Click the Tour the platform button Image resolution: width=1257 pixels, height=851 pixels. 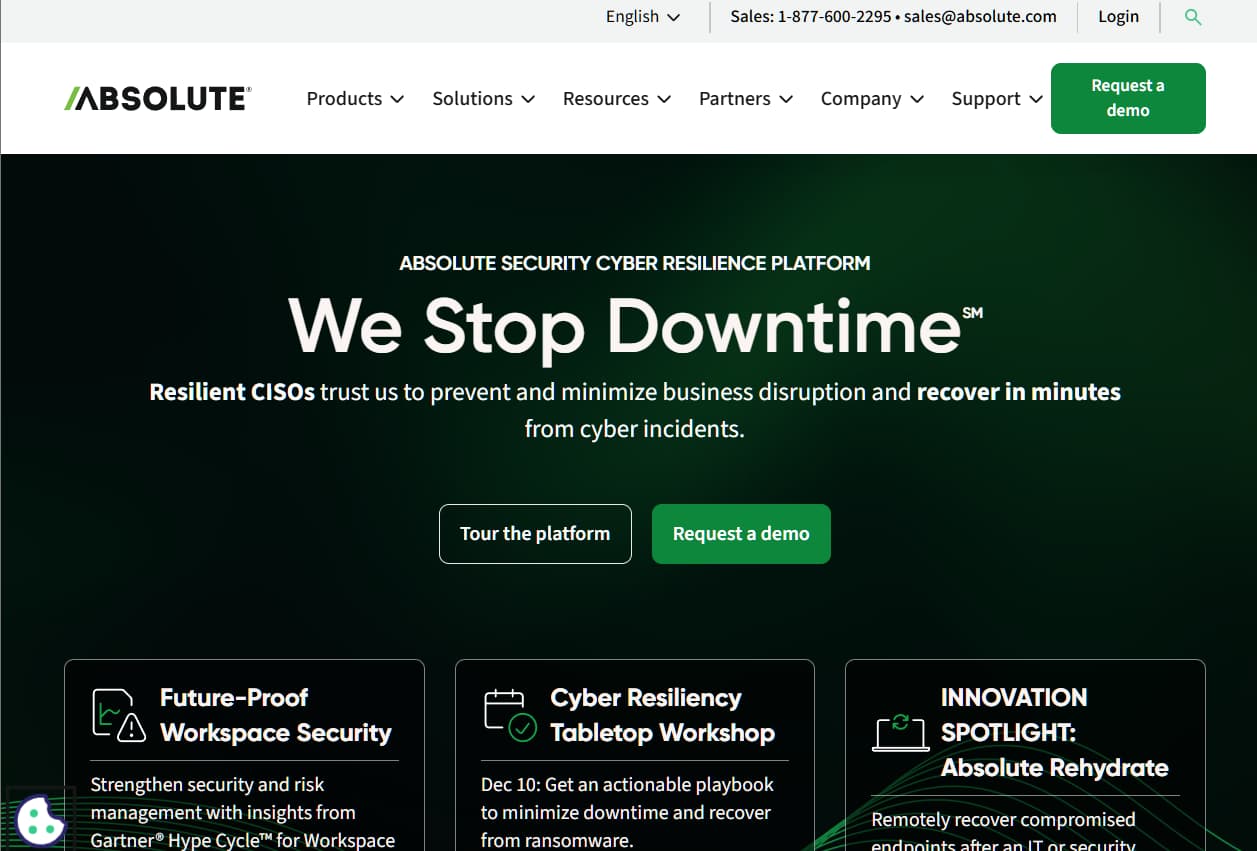tap(535, 533)
